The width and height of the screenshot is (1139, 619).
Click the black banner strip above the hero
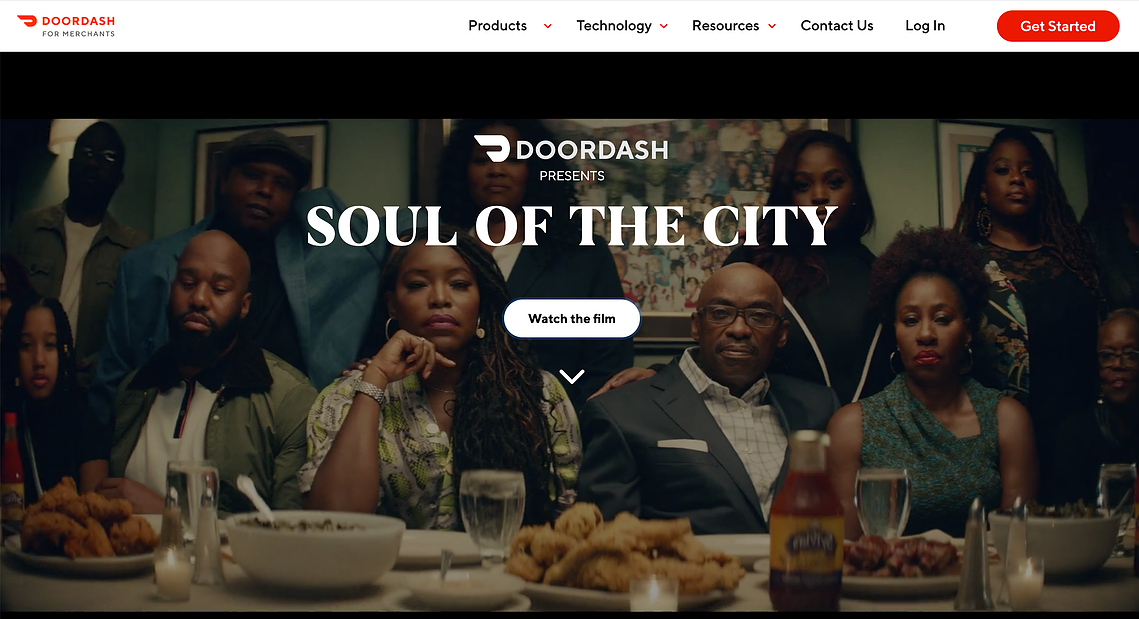570,85
